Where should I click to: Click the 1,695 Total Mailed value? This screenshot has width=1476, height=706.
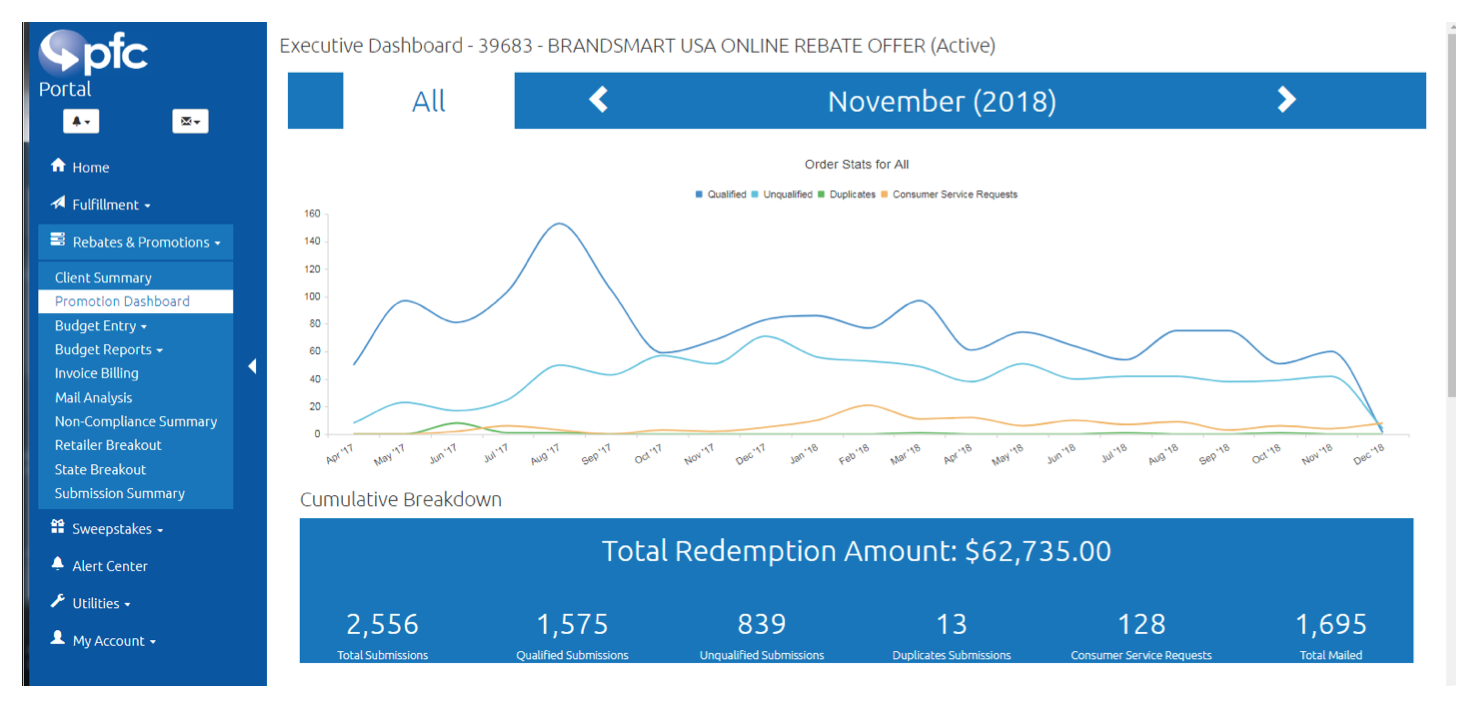[x=1331, y=624]
